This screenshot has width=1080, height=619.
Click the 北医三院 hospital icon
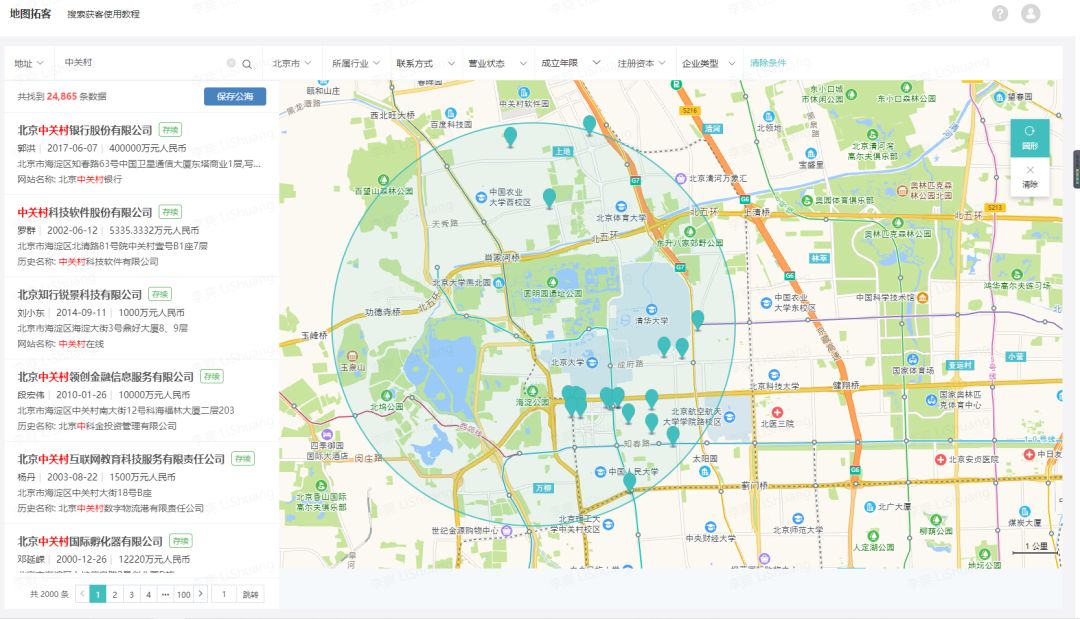777,412
